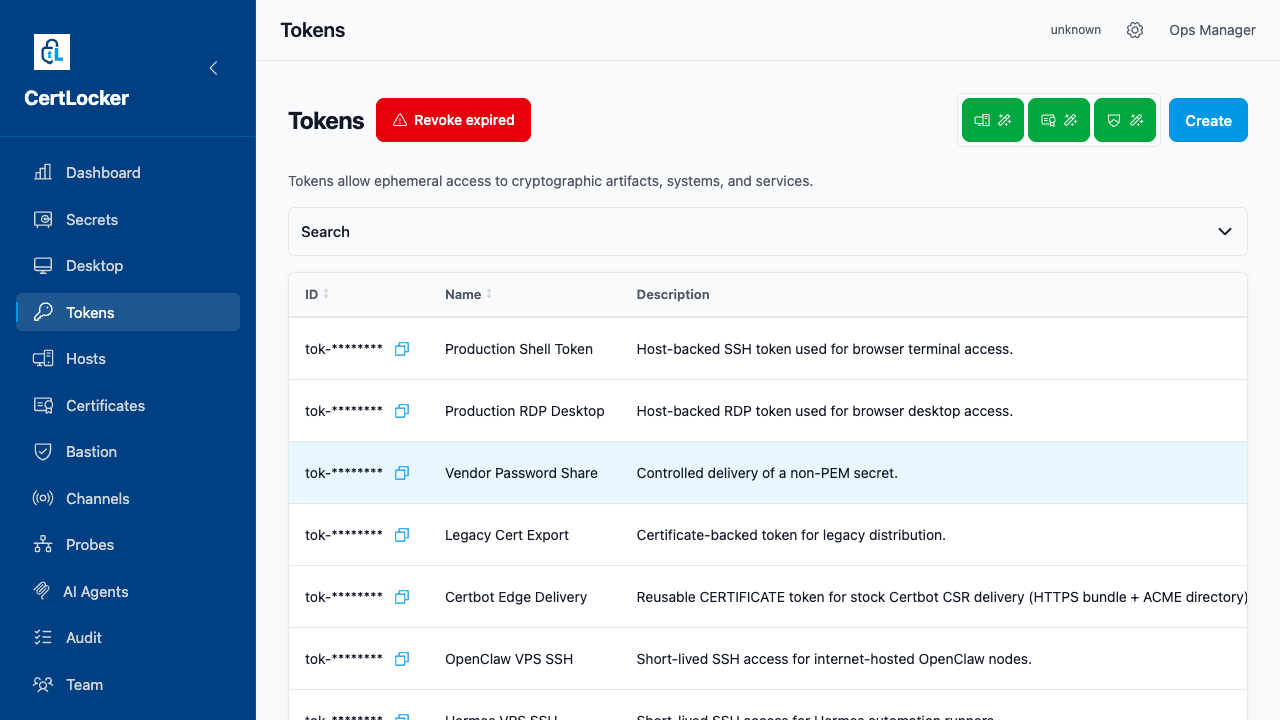Collapse the sidebar with the chevron
This screenshot has height=720, width=1280.
pos(213,68)
